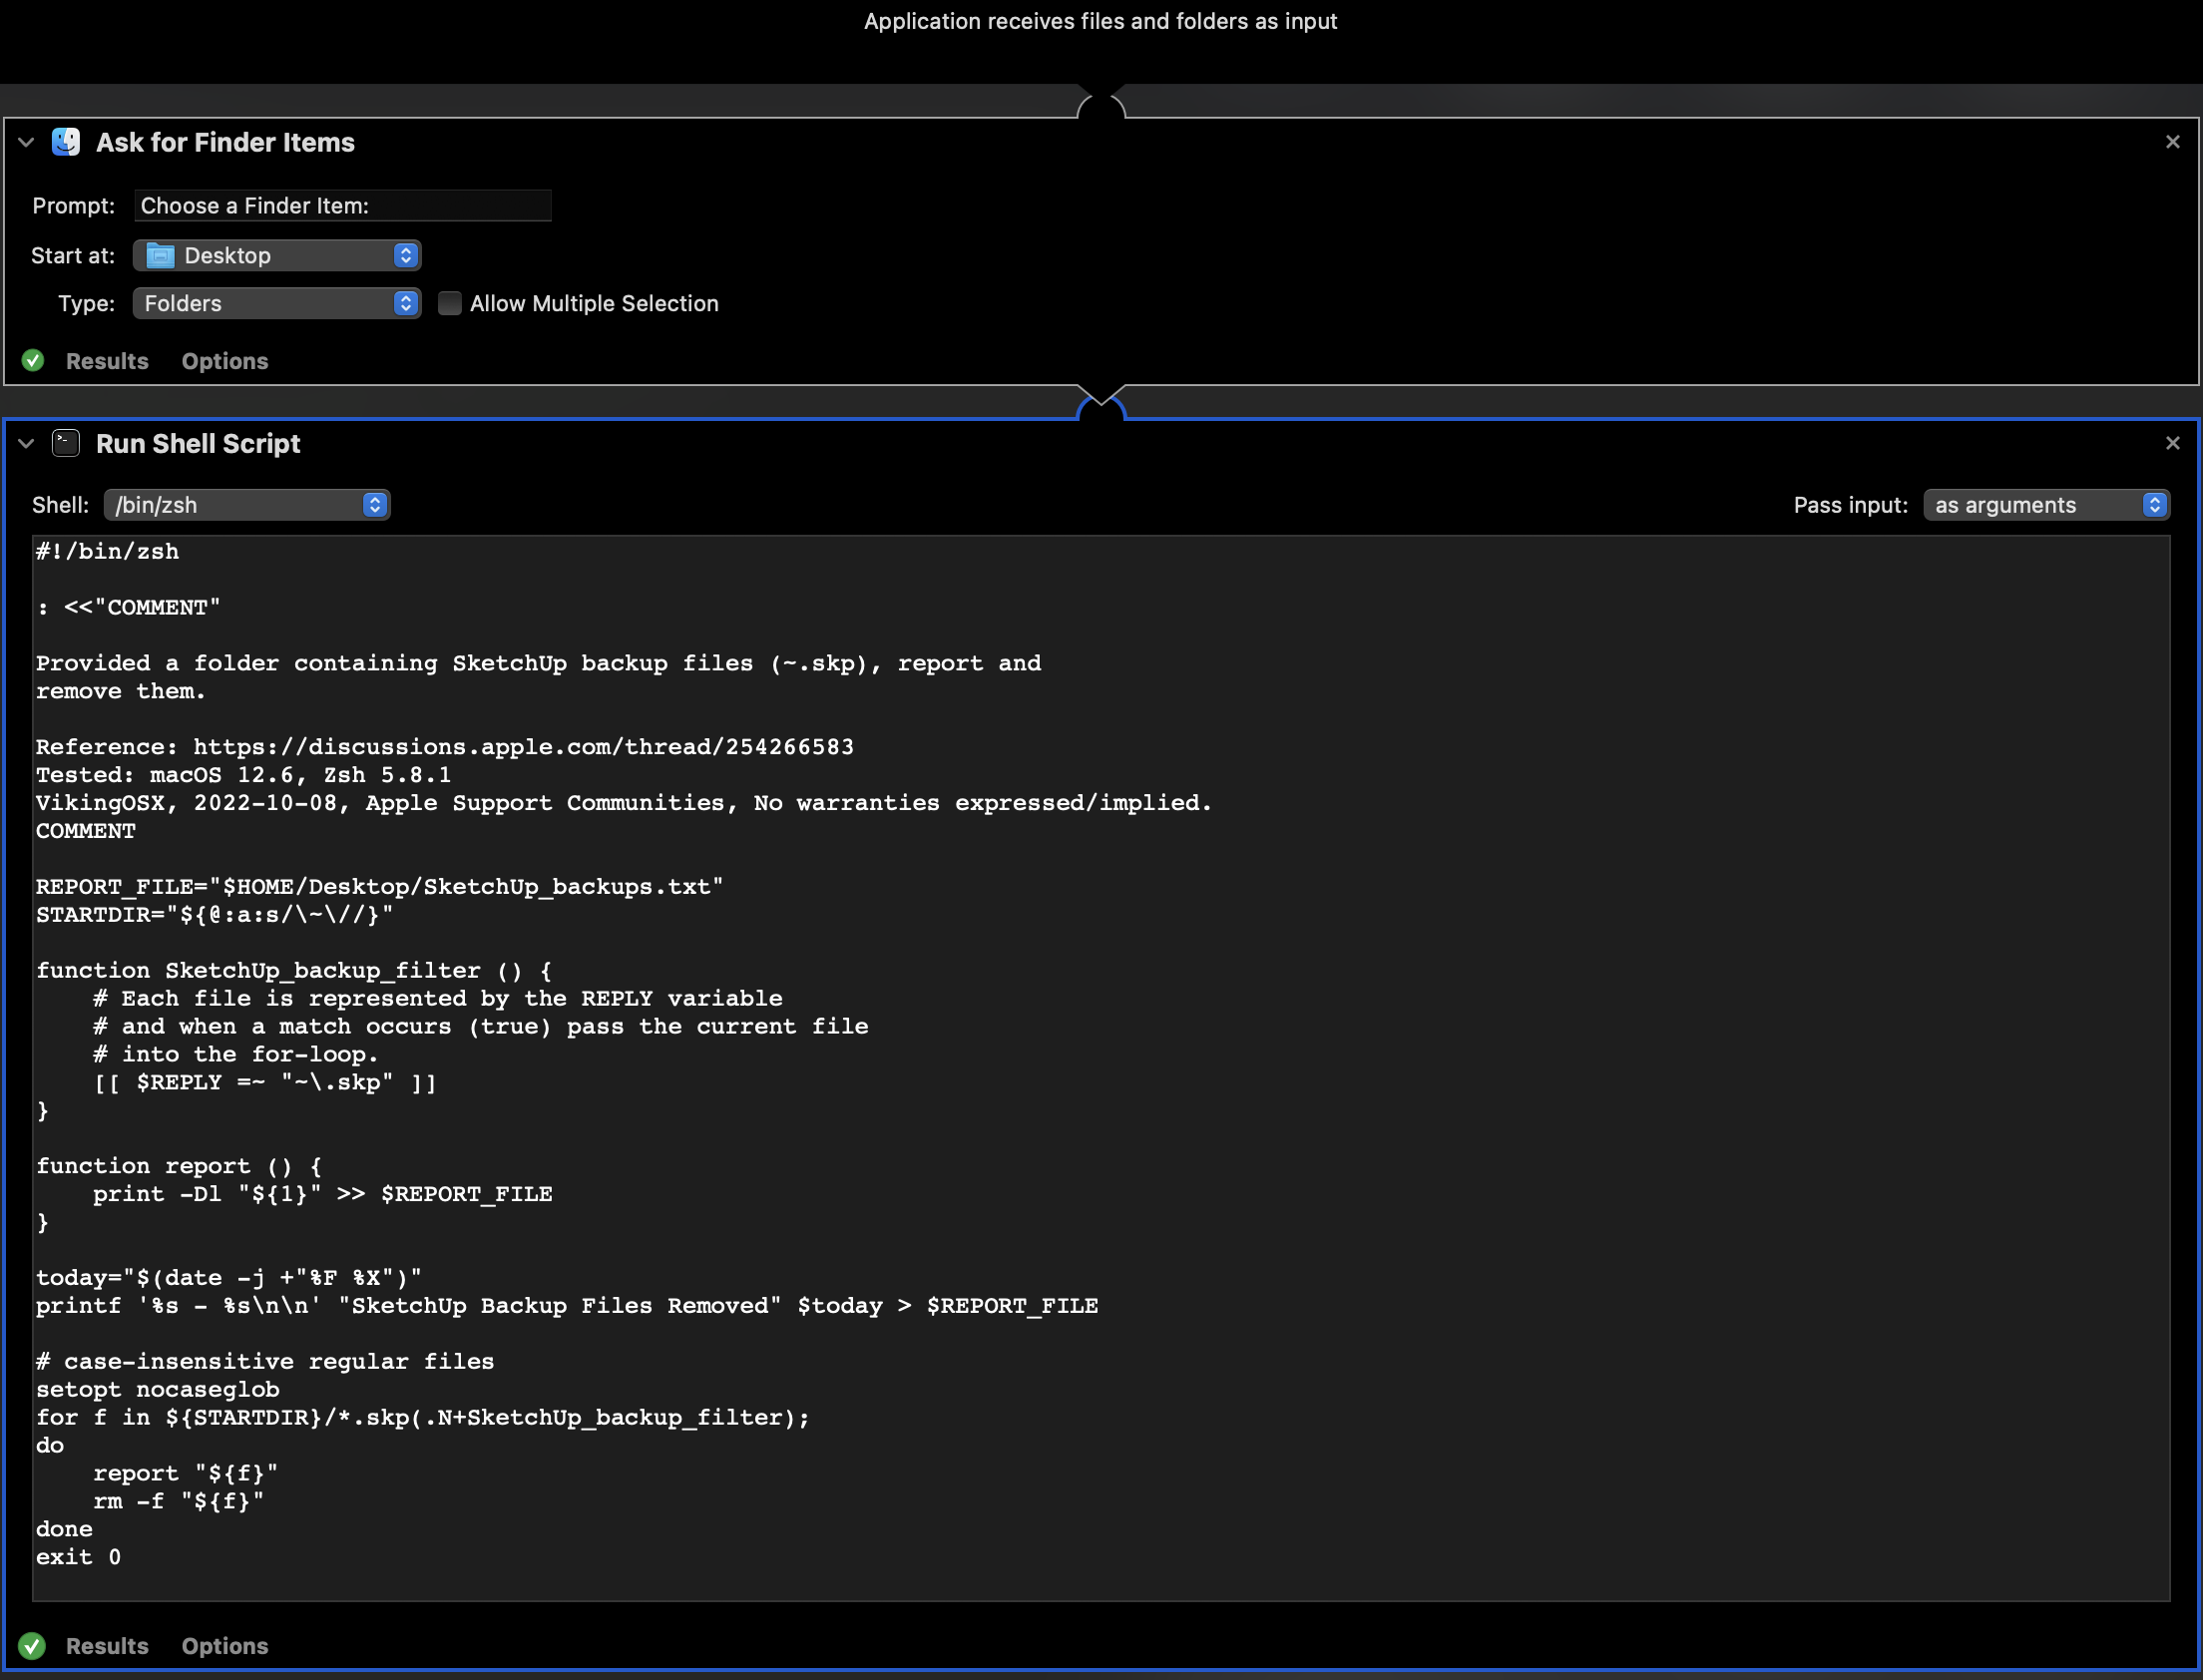Click the Start at popup stepper arrows
This screenshot has width=2203, height=1680.
point(405,256)
